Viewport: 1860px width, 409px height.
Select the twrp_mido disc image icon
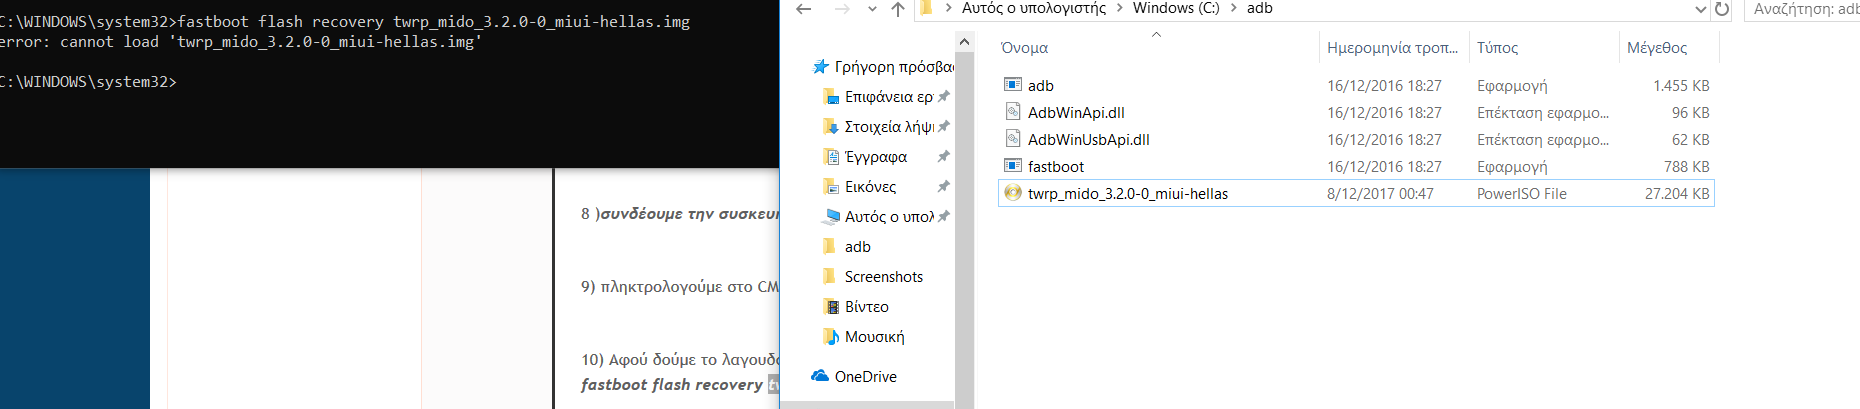pos(1013,193)
